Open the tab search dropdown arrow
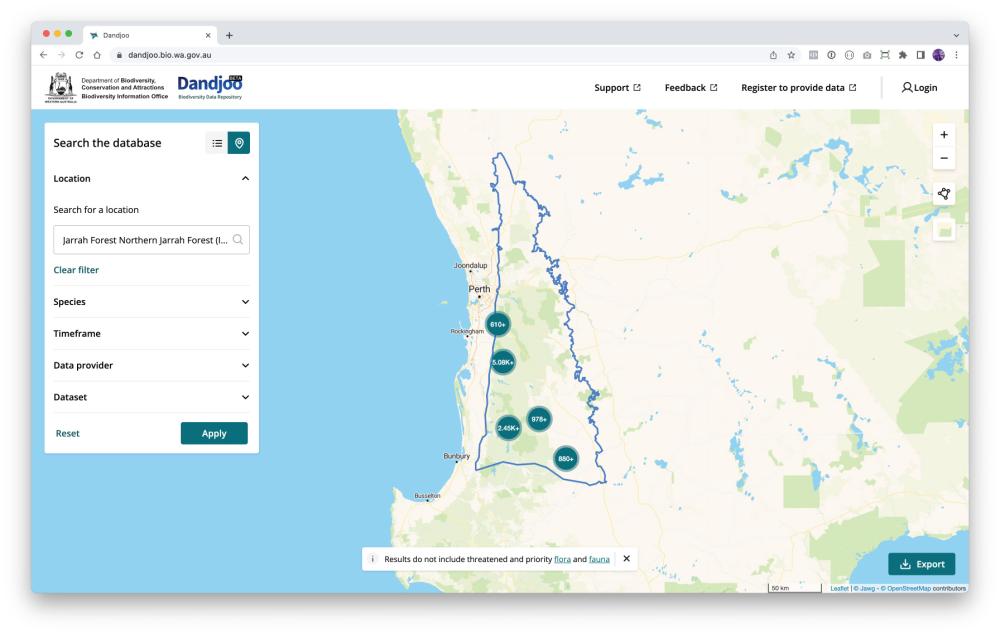The image size is (1000, 634). pos(956,35)
